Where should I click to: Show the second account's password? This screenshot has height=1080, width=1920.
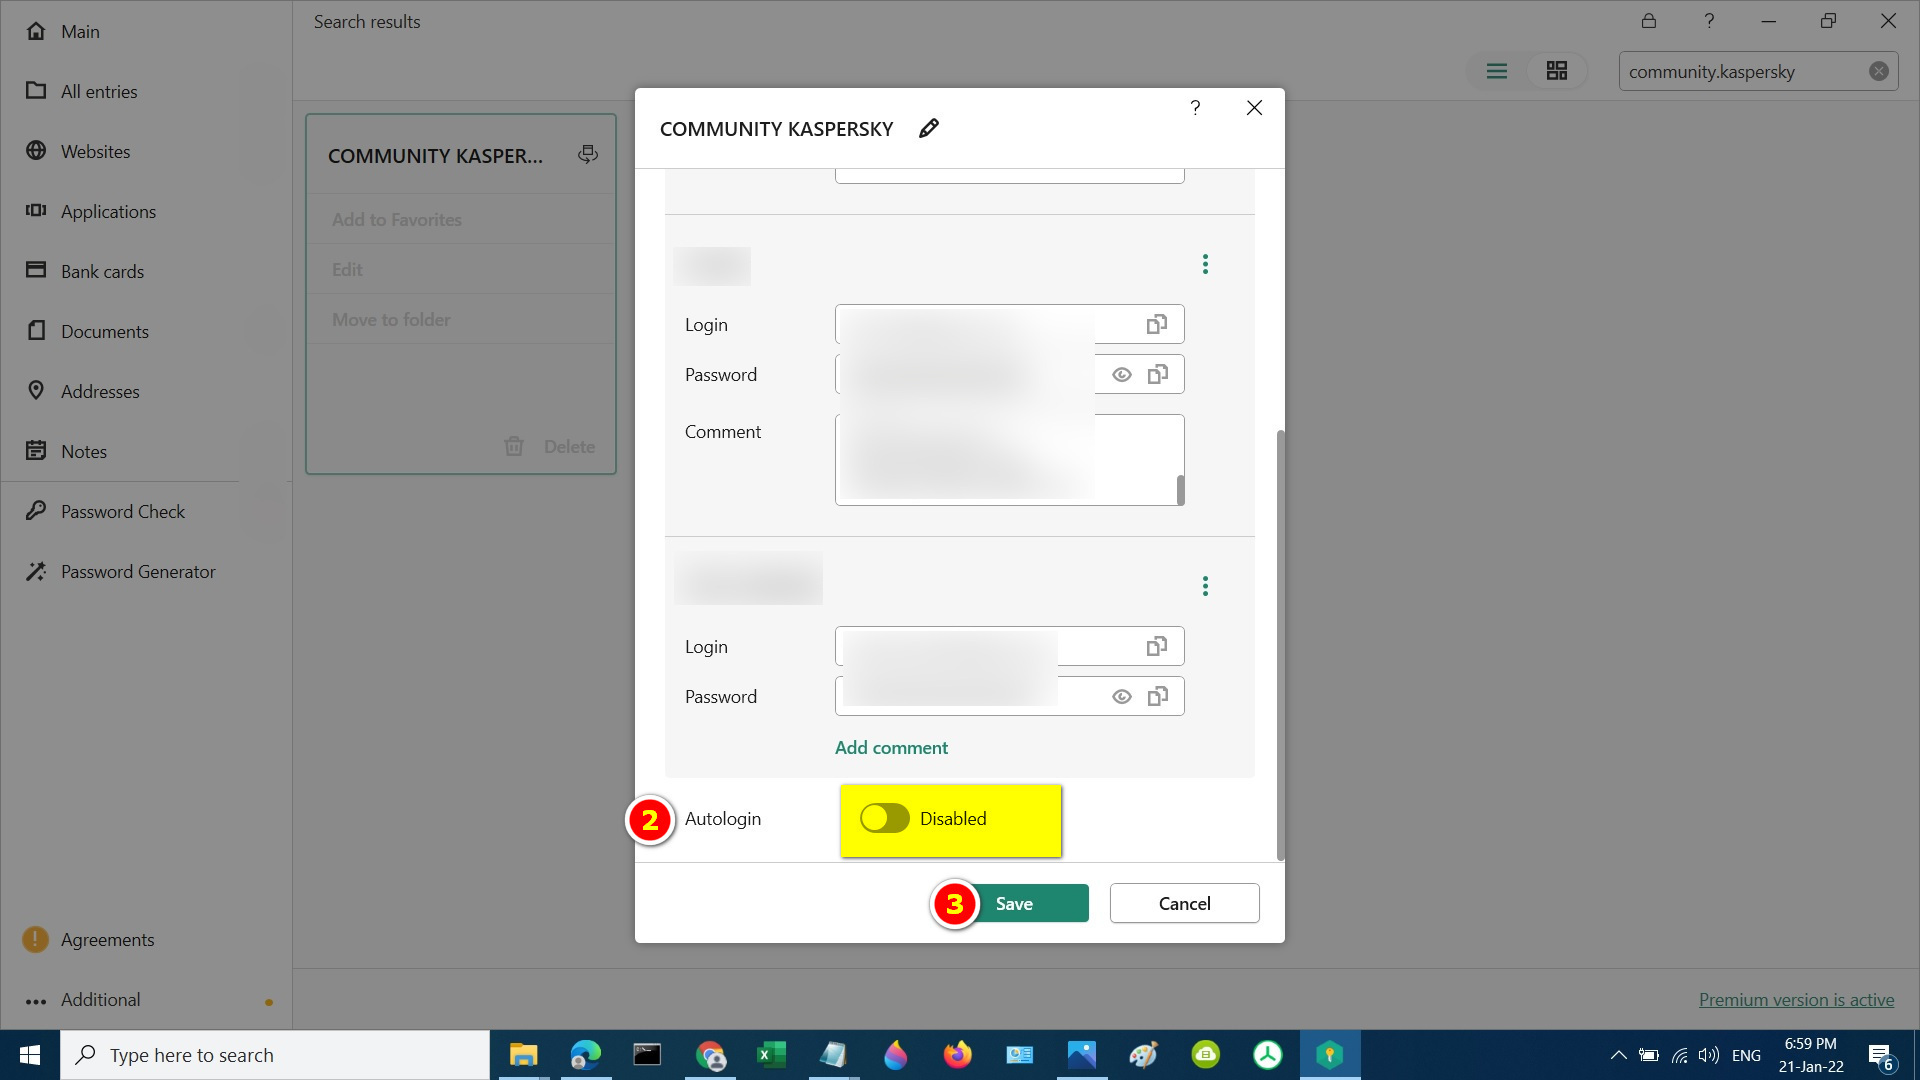[1122, 696]
